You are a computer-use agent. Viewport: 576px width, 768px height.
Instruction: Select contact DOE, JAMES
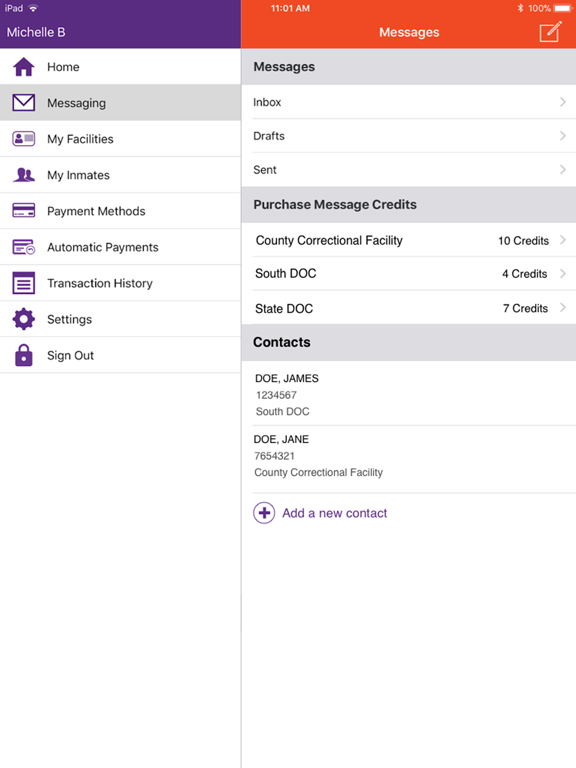point(408,394)
